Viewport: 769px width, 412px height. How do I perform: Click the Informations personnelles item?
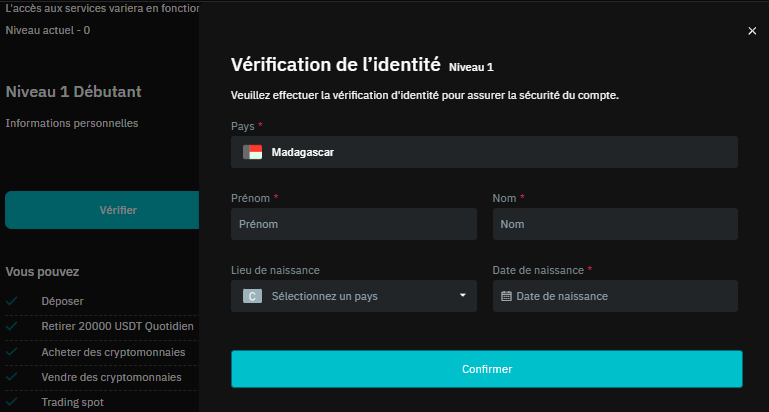coord(72,123)
